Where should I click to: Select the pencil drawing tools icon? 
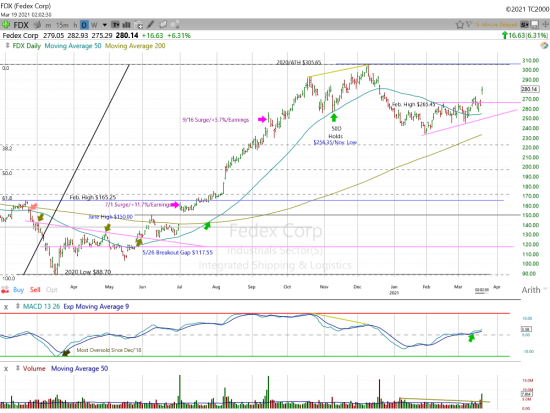(150, 25)
